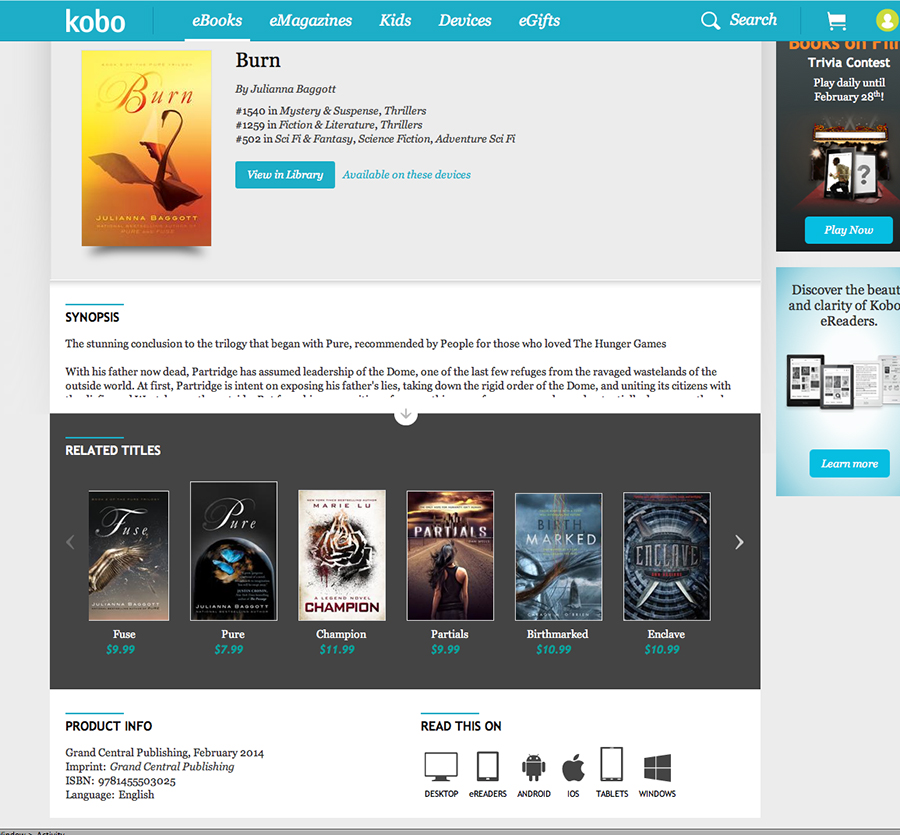This screenshot has width=900, height=835.
Task: Click the $7.99 Pure price
Action: click(x=228, y=650)
